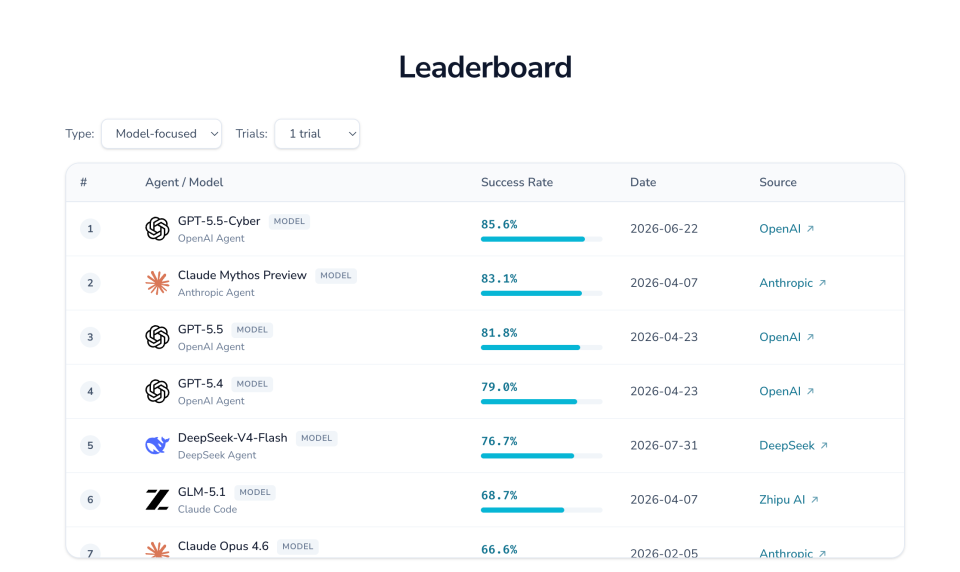Click the Date column header
960x572 pixels.
(643, 183)
